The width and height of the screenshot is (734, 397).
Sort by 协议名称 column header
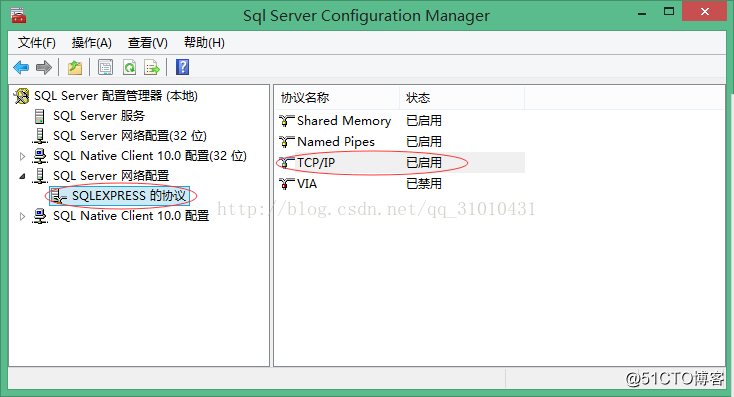tap(337, 98)
